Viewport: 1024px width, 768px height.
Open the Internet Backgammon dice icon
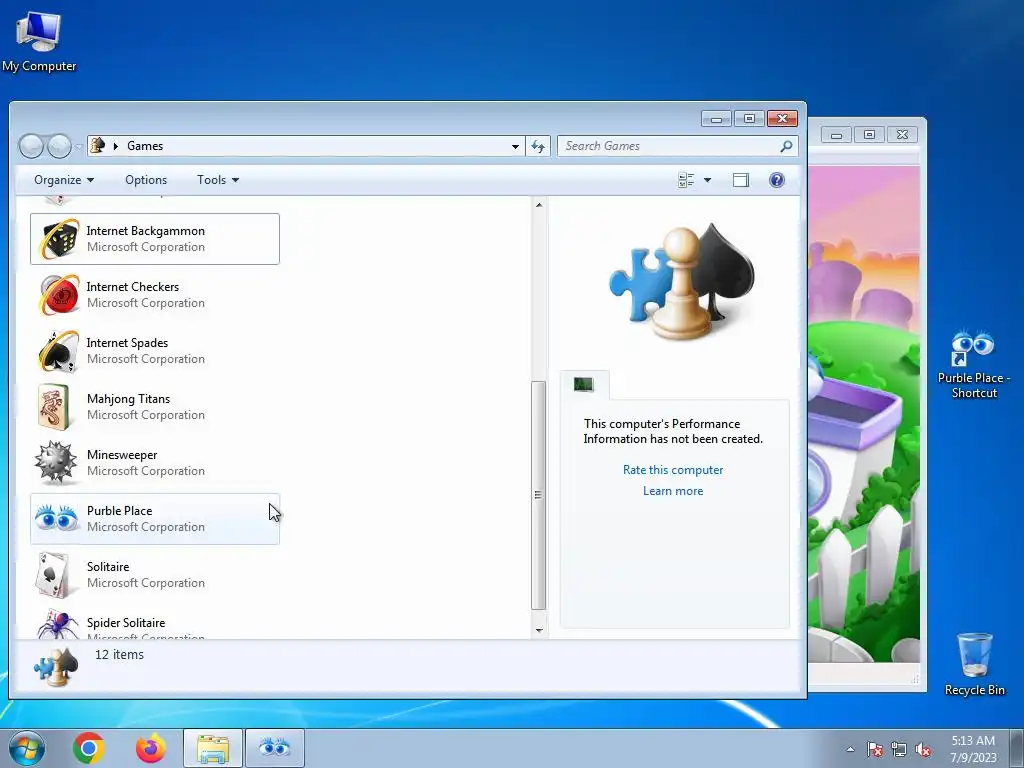[x=59, y=239]
